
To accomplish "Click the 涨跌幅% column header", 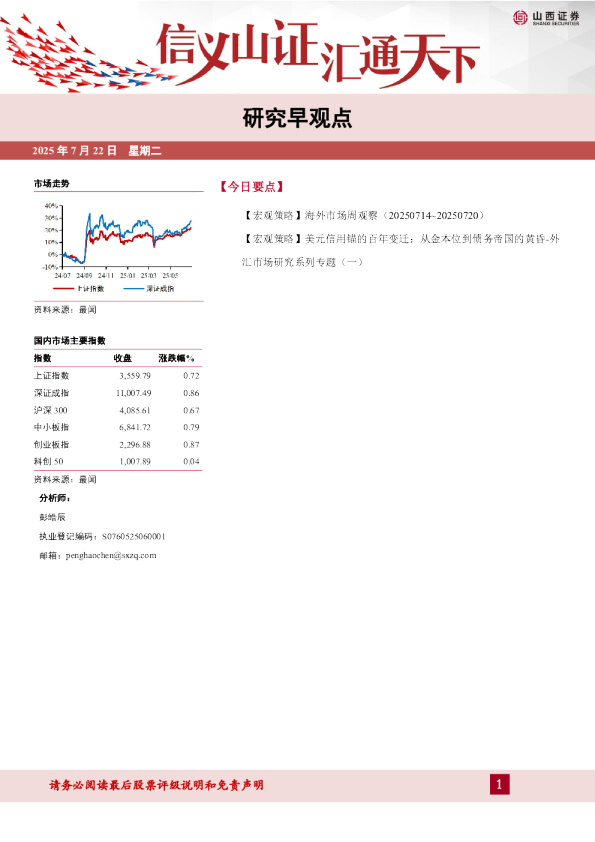I will 177,358.
